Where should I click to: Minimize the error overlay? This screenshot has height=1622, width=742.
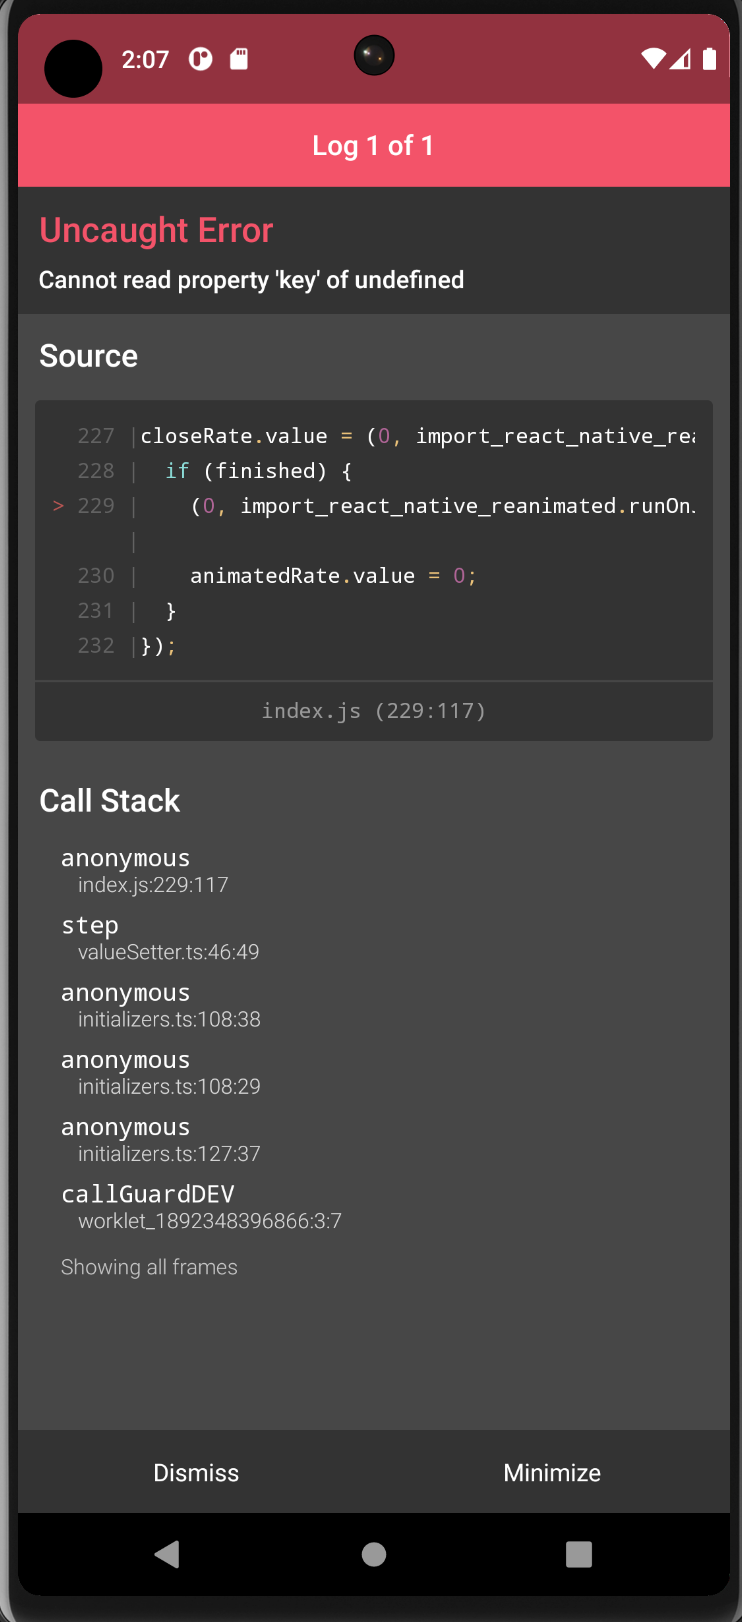[x=551, y=1472]
